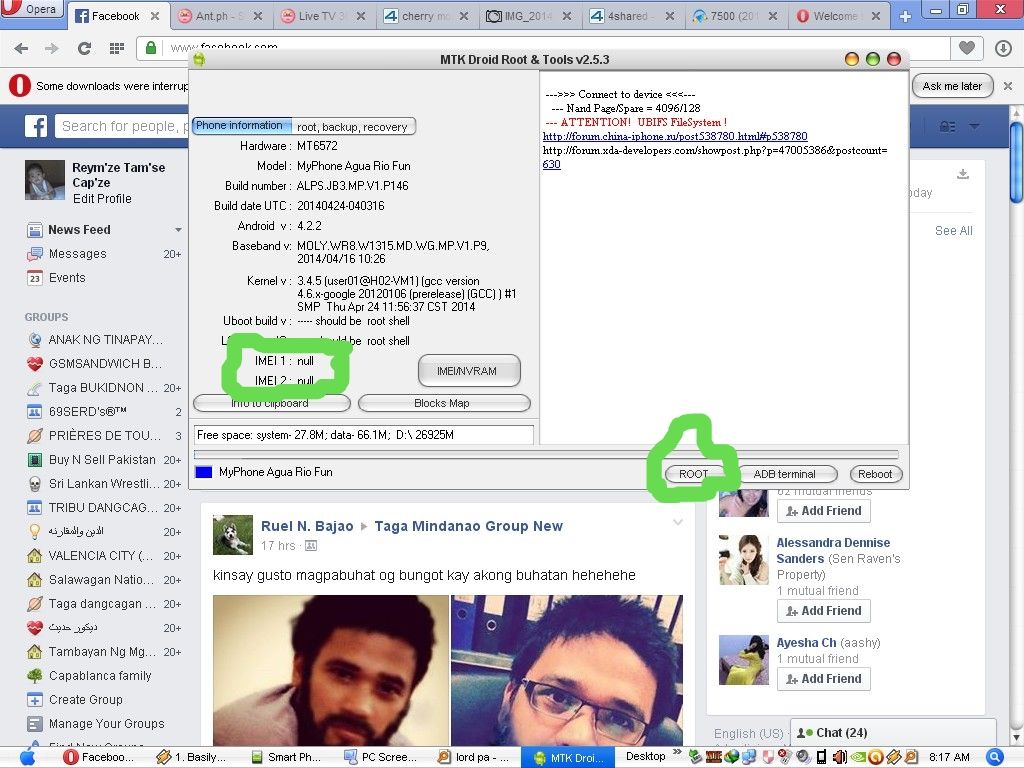
Task: Open the china-iphone forum link
Action: [674, 137]
